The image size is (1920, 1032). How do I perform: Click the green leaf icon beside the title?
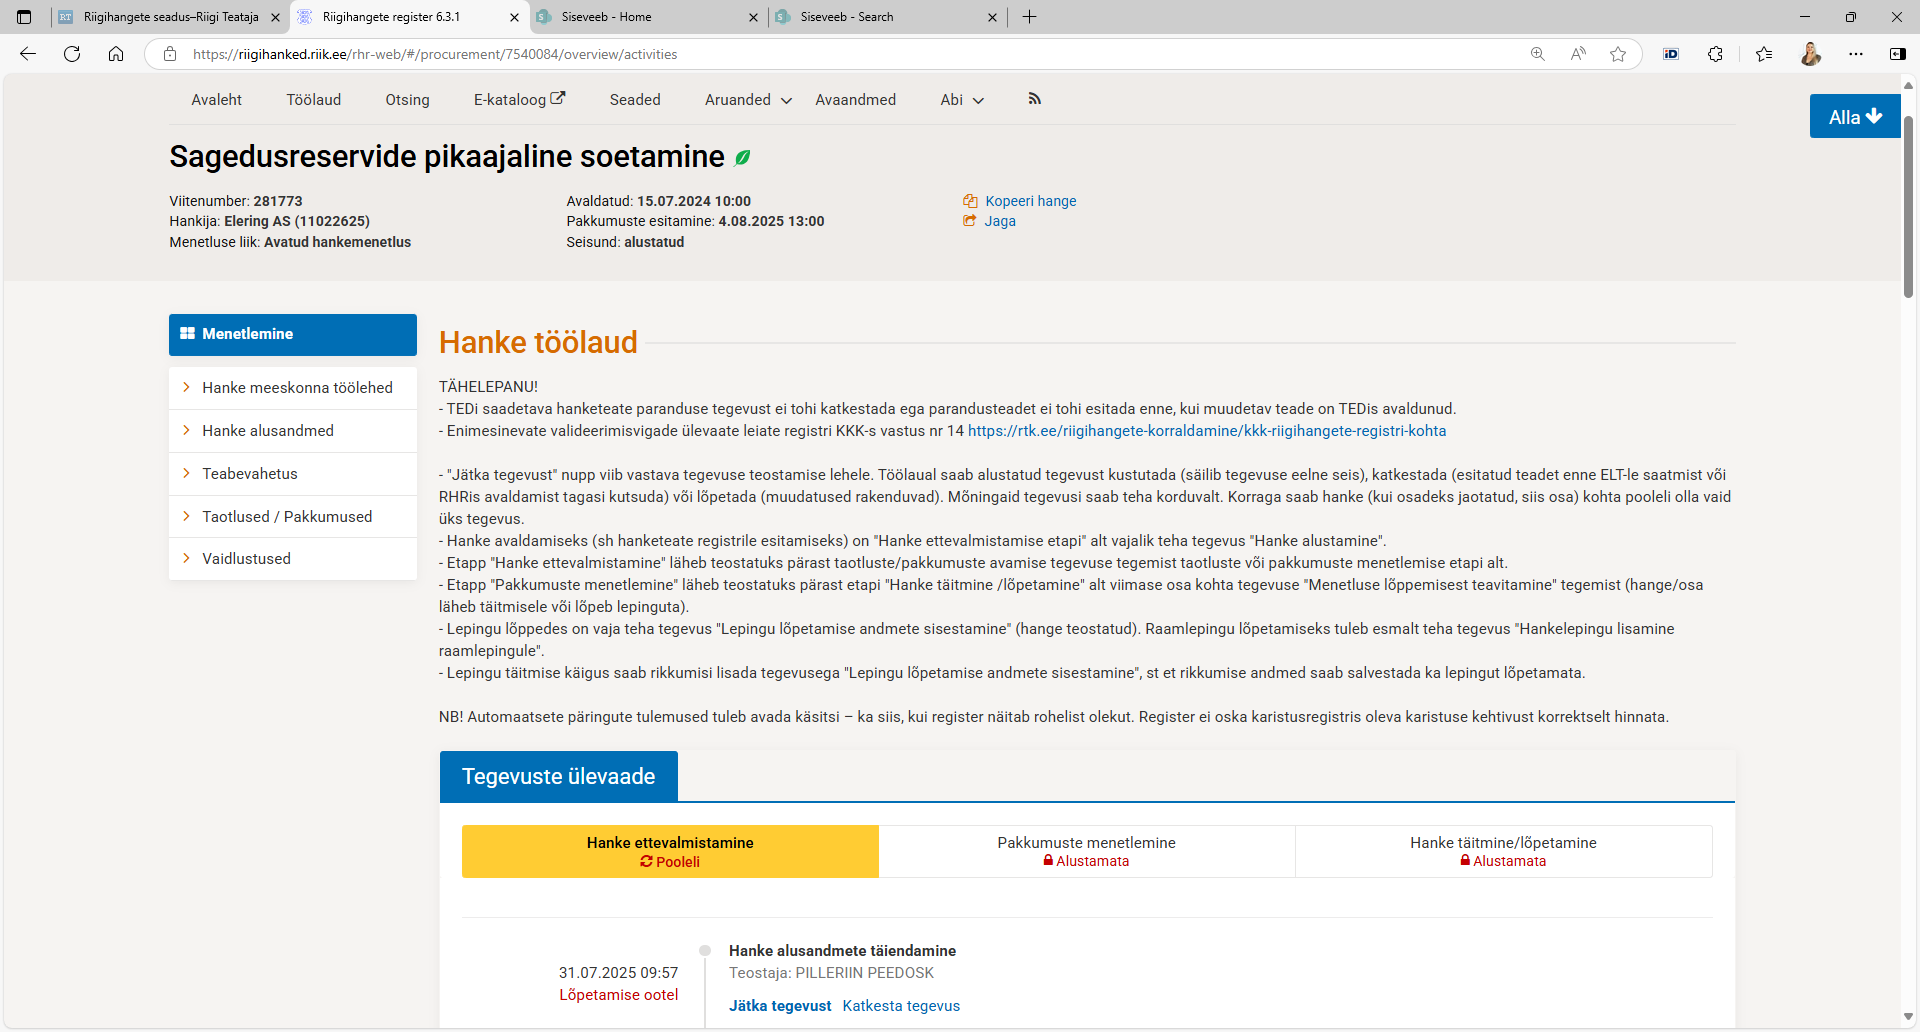tap(743, 157)
